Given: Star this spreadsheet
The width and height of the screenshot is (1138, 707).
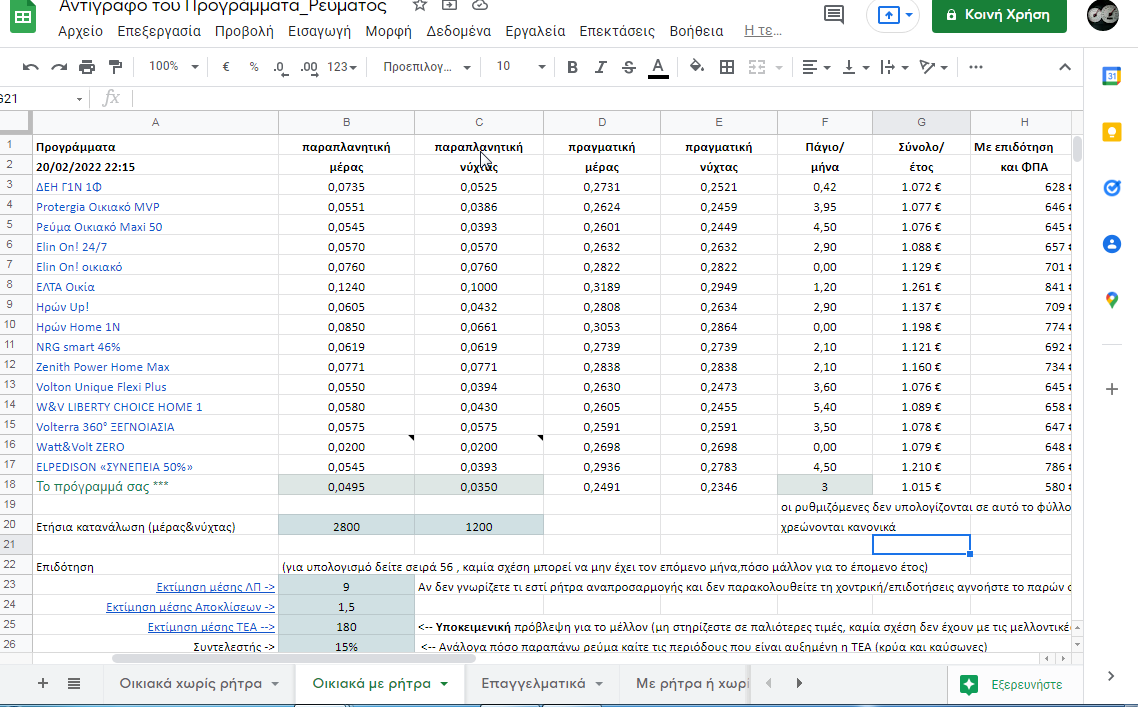Looking at the screenshot, I should [419, 6].
